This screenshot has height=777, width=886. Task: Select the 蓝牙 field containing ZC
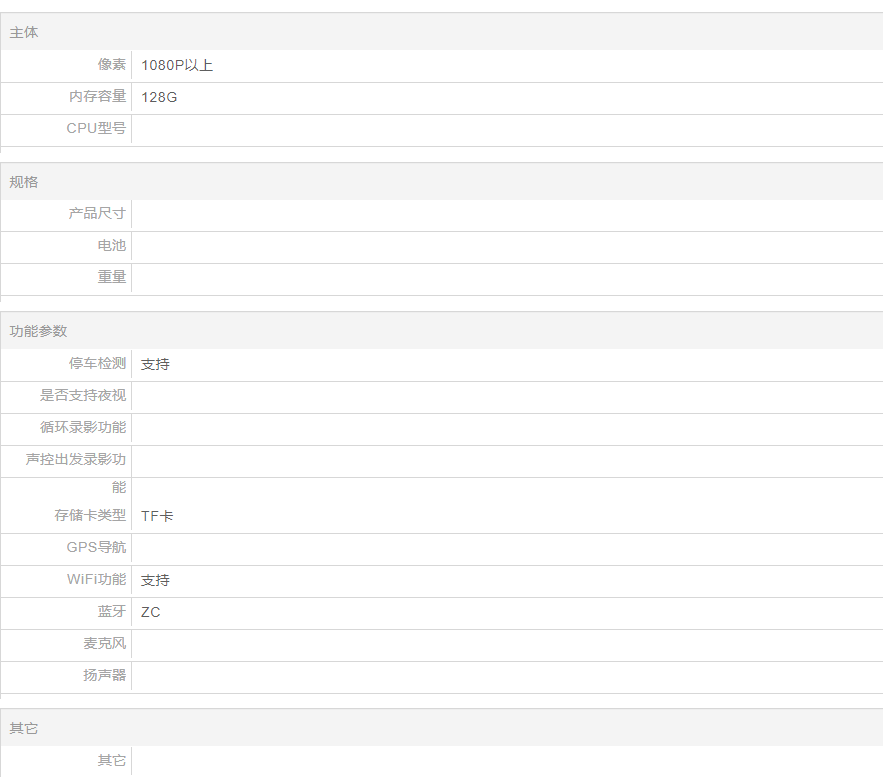(505, 612)
